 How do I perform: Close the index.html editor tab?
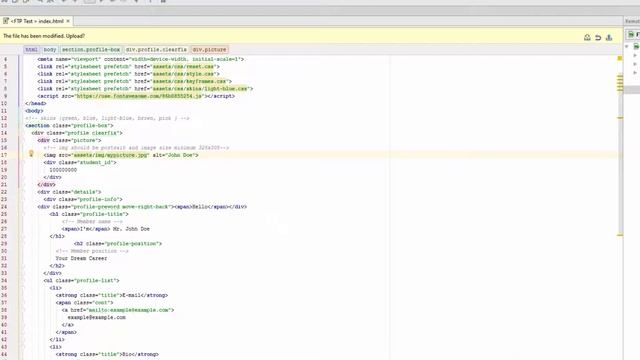point(68,21)
